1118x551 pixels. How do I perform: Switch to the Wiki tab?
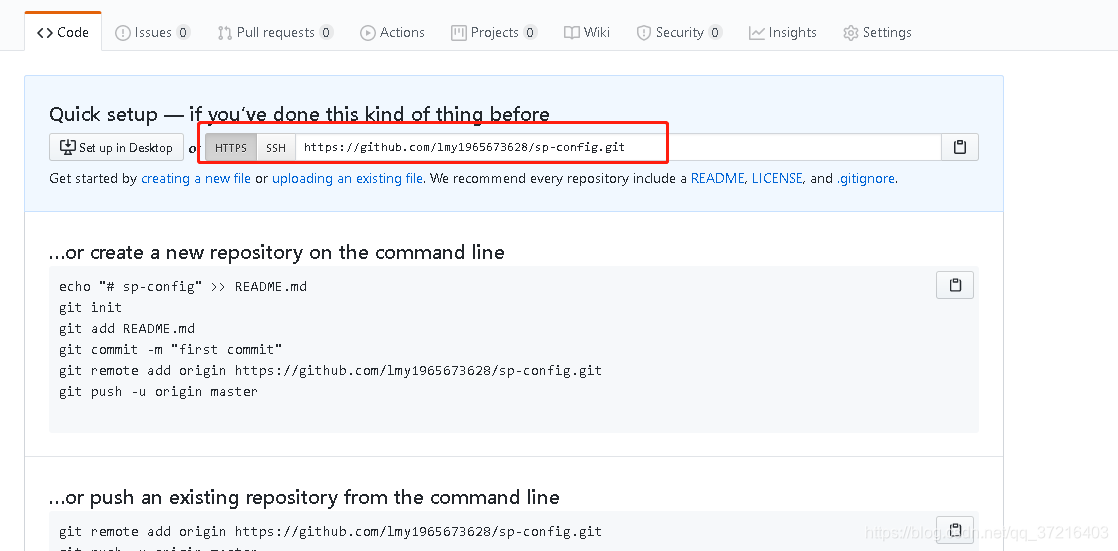[x=587, y=32]
